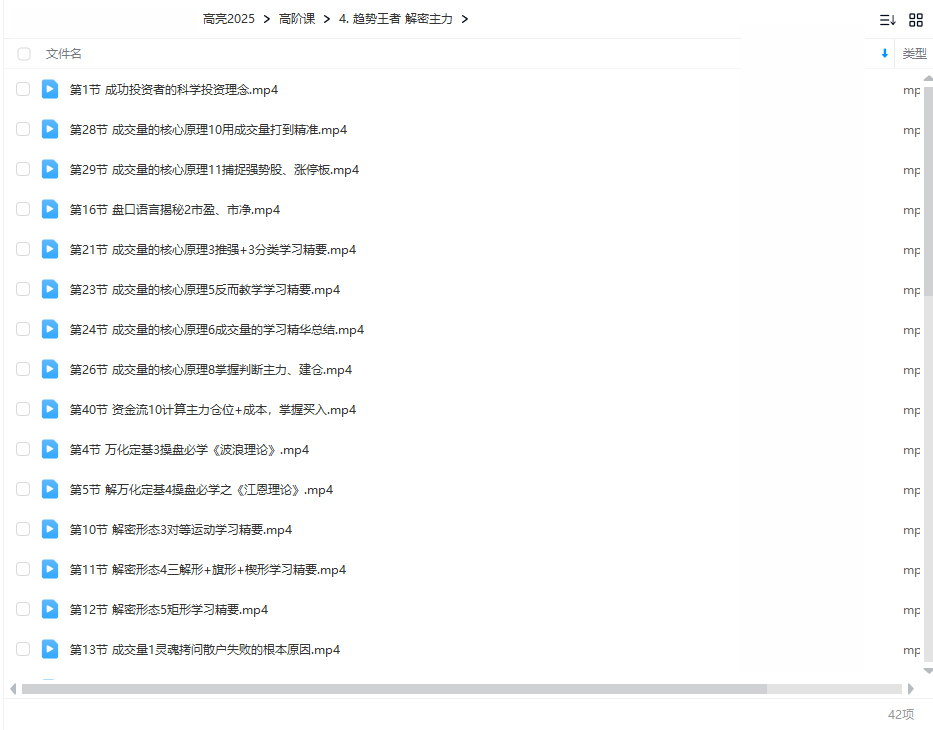The height and width of the screenshot is (730, 933).
Task: Open file 第21节 成交量的核心原理3 学习精要.mp4
Action: [212, 250]
